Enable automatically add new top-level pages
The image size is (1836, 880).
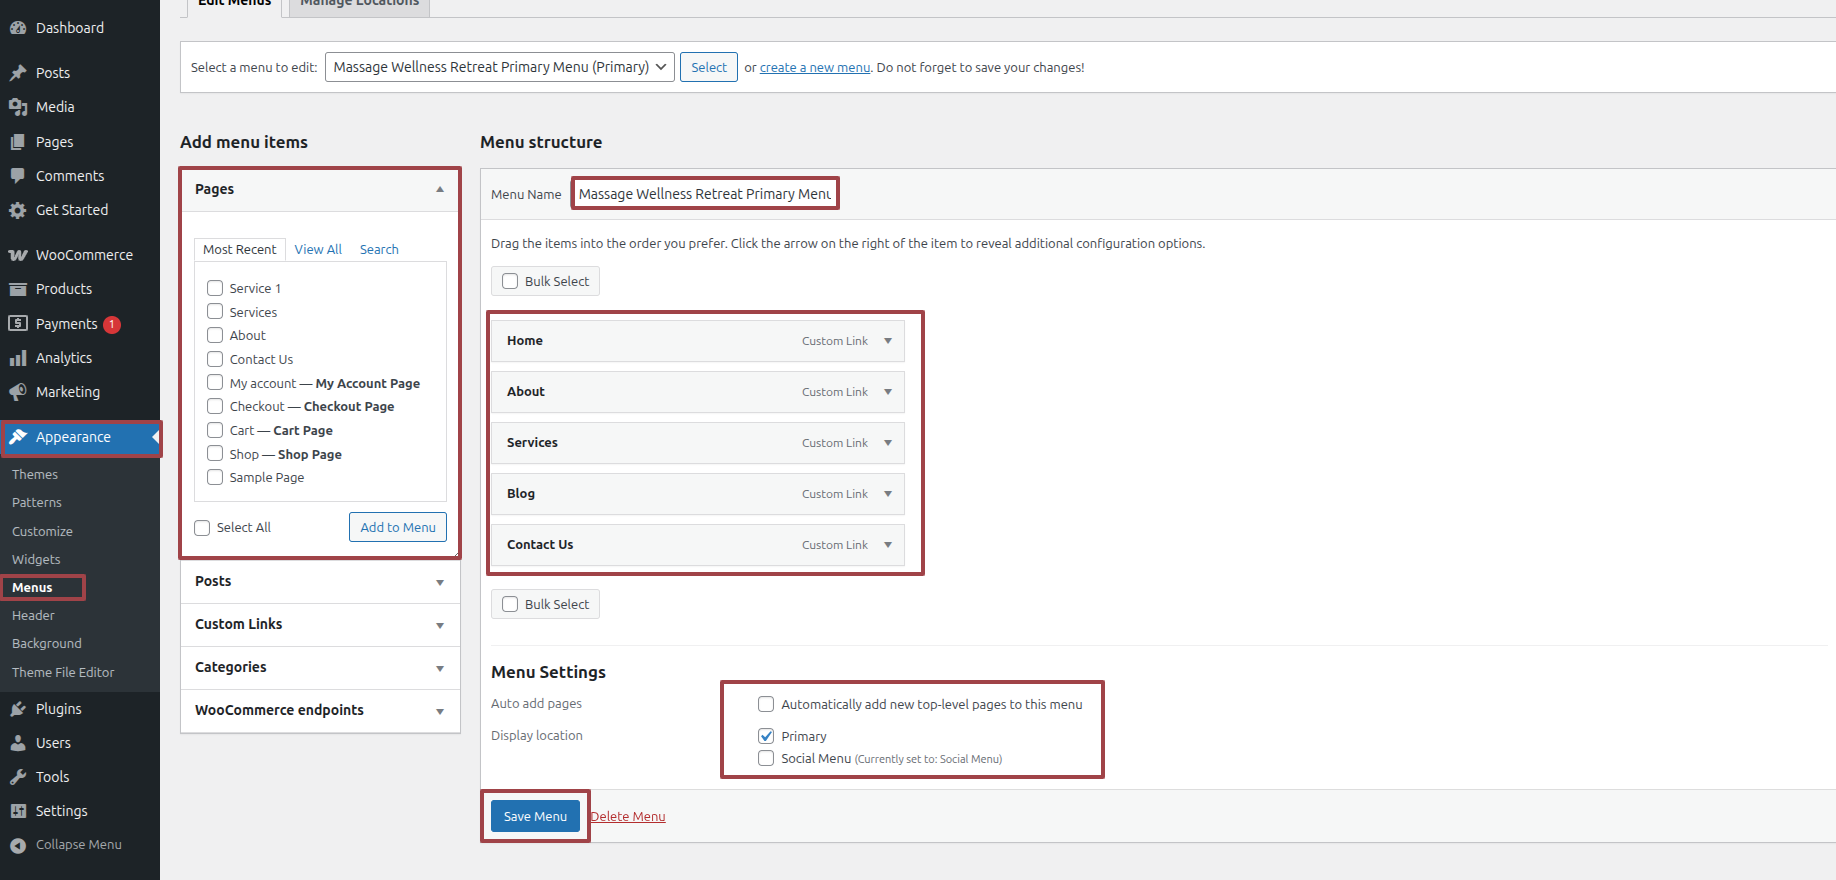point(766,704)
